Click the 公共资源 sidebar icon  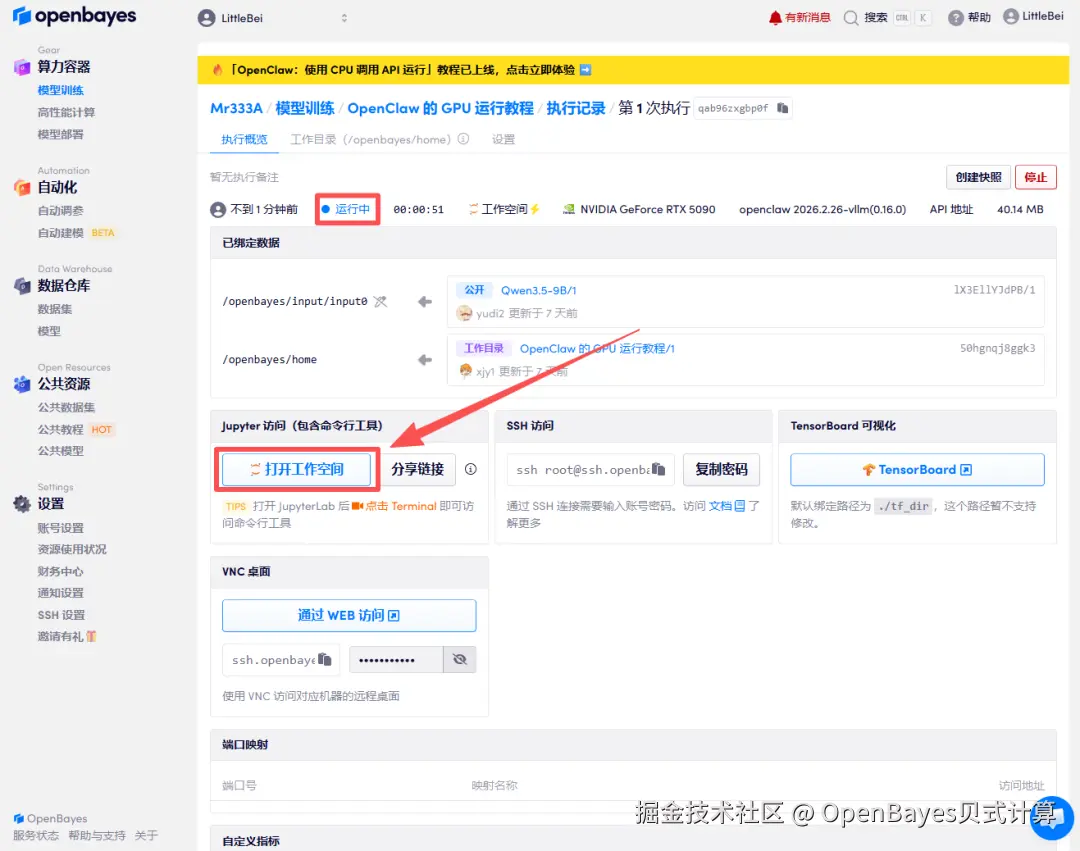pos(22,384)
